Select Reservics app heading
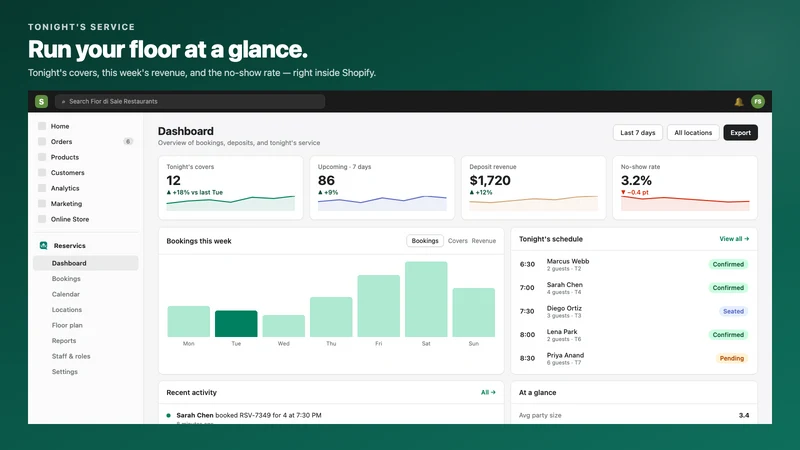 69,245
